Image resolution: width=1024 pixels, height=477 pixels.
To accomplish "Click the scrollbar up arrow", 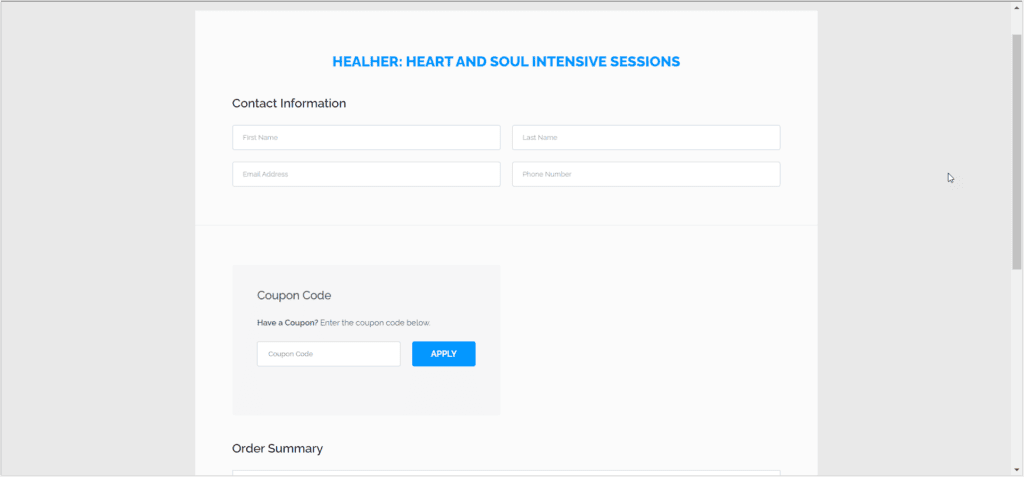I will [x=1017, y=8].
